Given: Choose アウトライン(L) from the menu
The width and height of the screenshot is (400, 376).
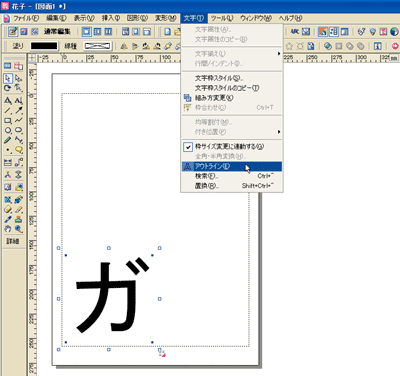Looking at the screenshot, I should [x=232, y=166].
